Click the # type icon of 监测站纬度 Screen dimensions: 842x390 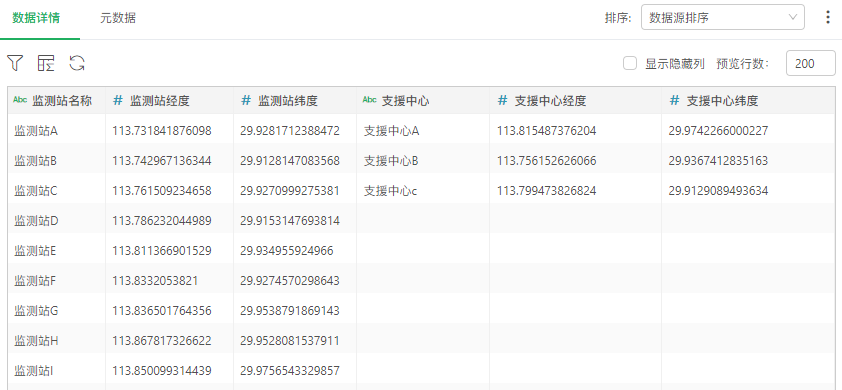tap(246, 100)
